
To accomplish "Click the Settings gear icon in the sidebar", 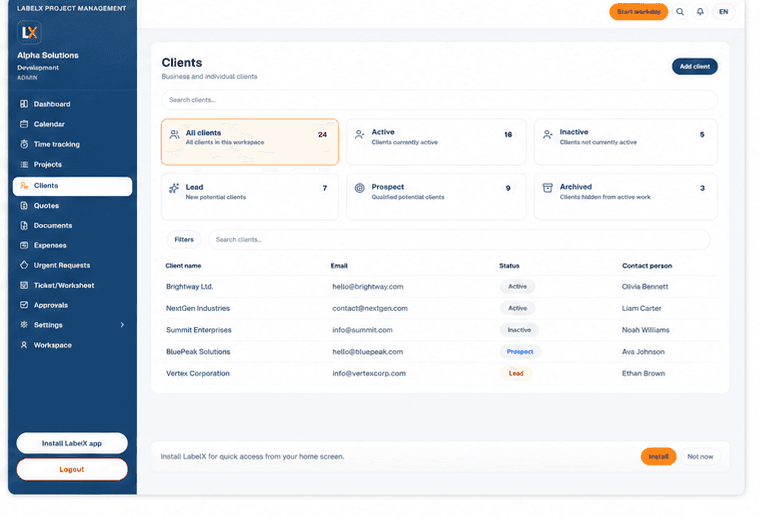I will [24, 325].
